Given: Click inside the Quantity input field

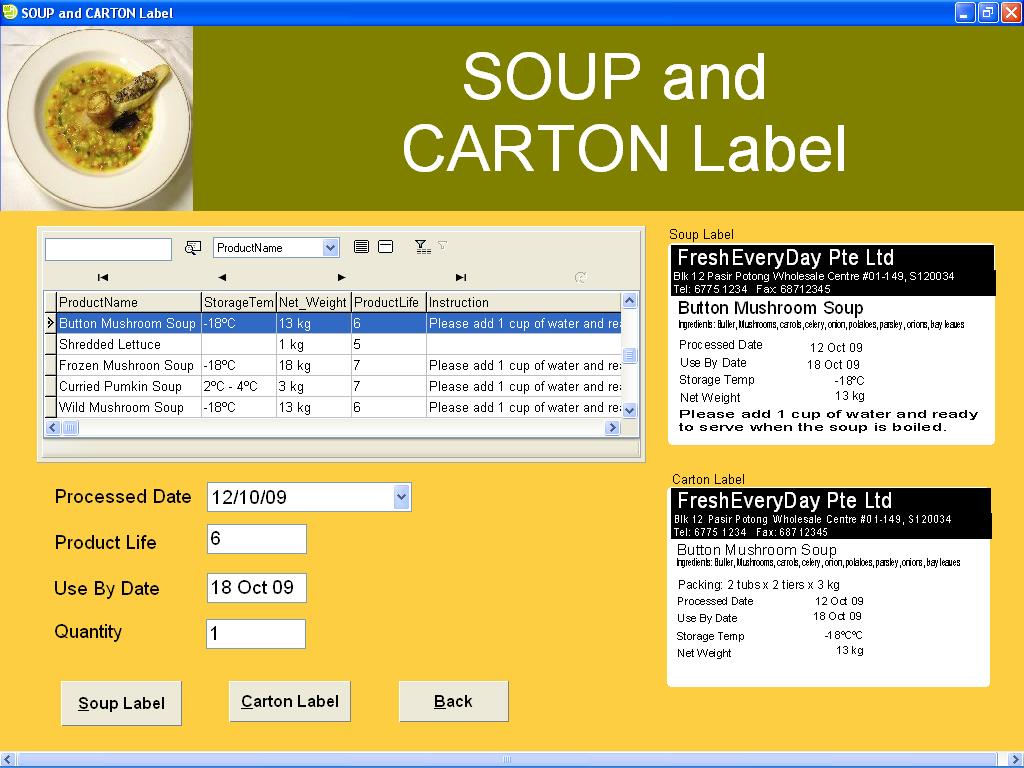Looking at the screenshot, I should coord(256,633).
